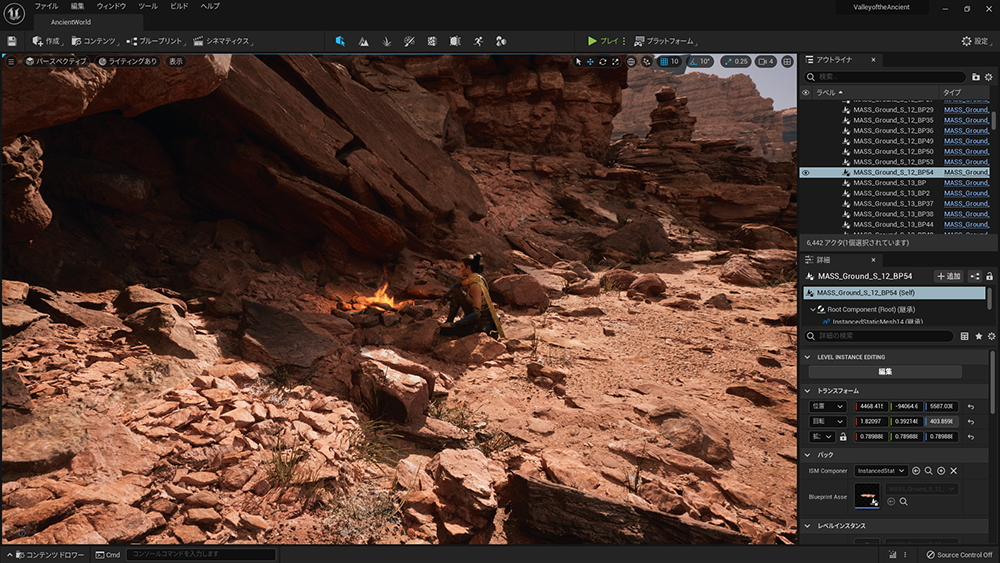This screenshot has width=1000, height=563.
Task: Open Brush Editing mode icon
Action: pyautogui.click(x=455, y=41)
